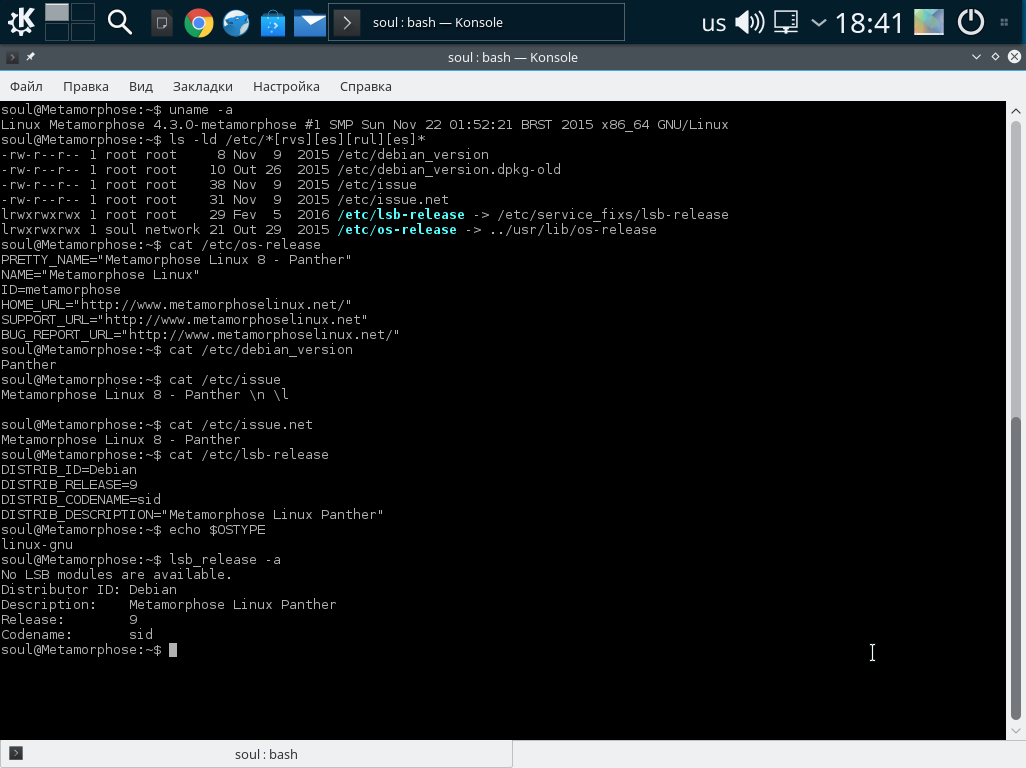Click the 'uname -a' command line
This screenshot has width=1026, height=768.
pyautogui.click(x=116, y=110)
